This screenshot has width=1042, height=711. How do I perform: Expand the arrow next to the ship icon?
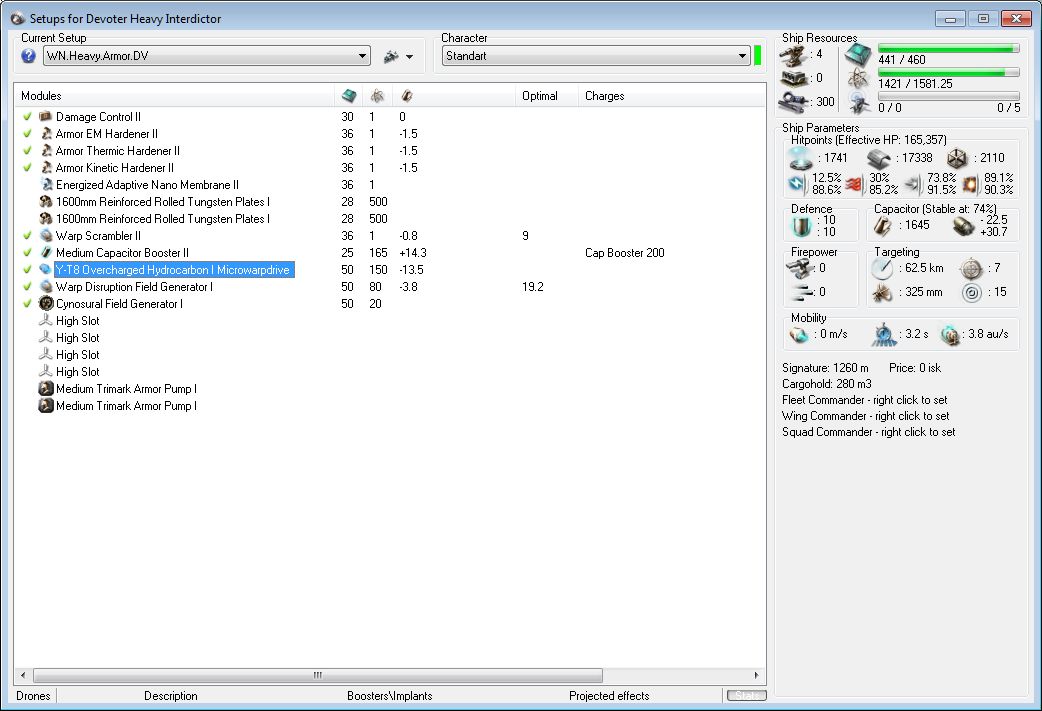[409, 57]
